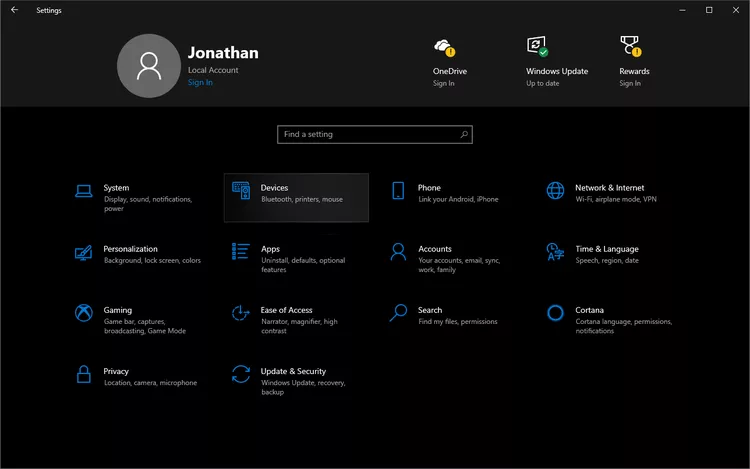The width and height of the screenshot is (750, 469).
Task: Click the Privacy padlock icon
Action: (84, 374)
